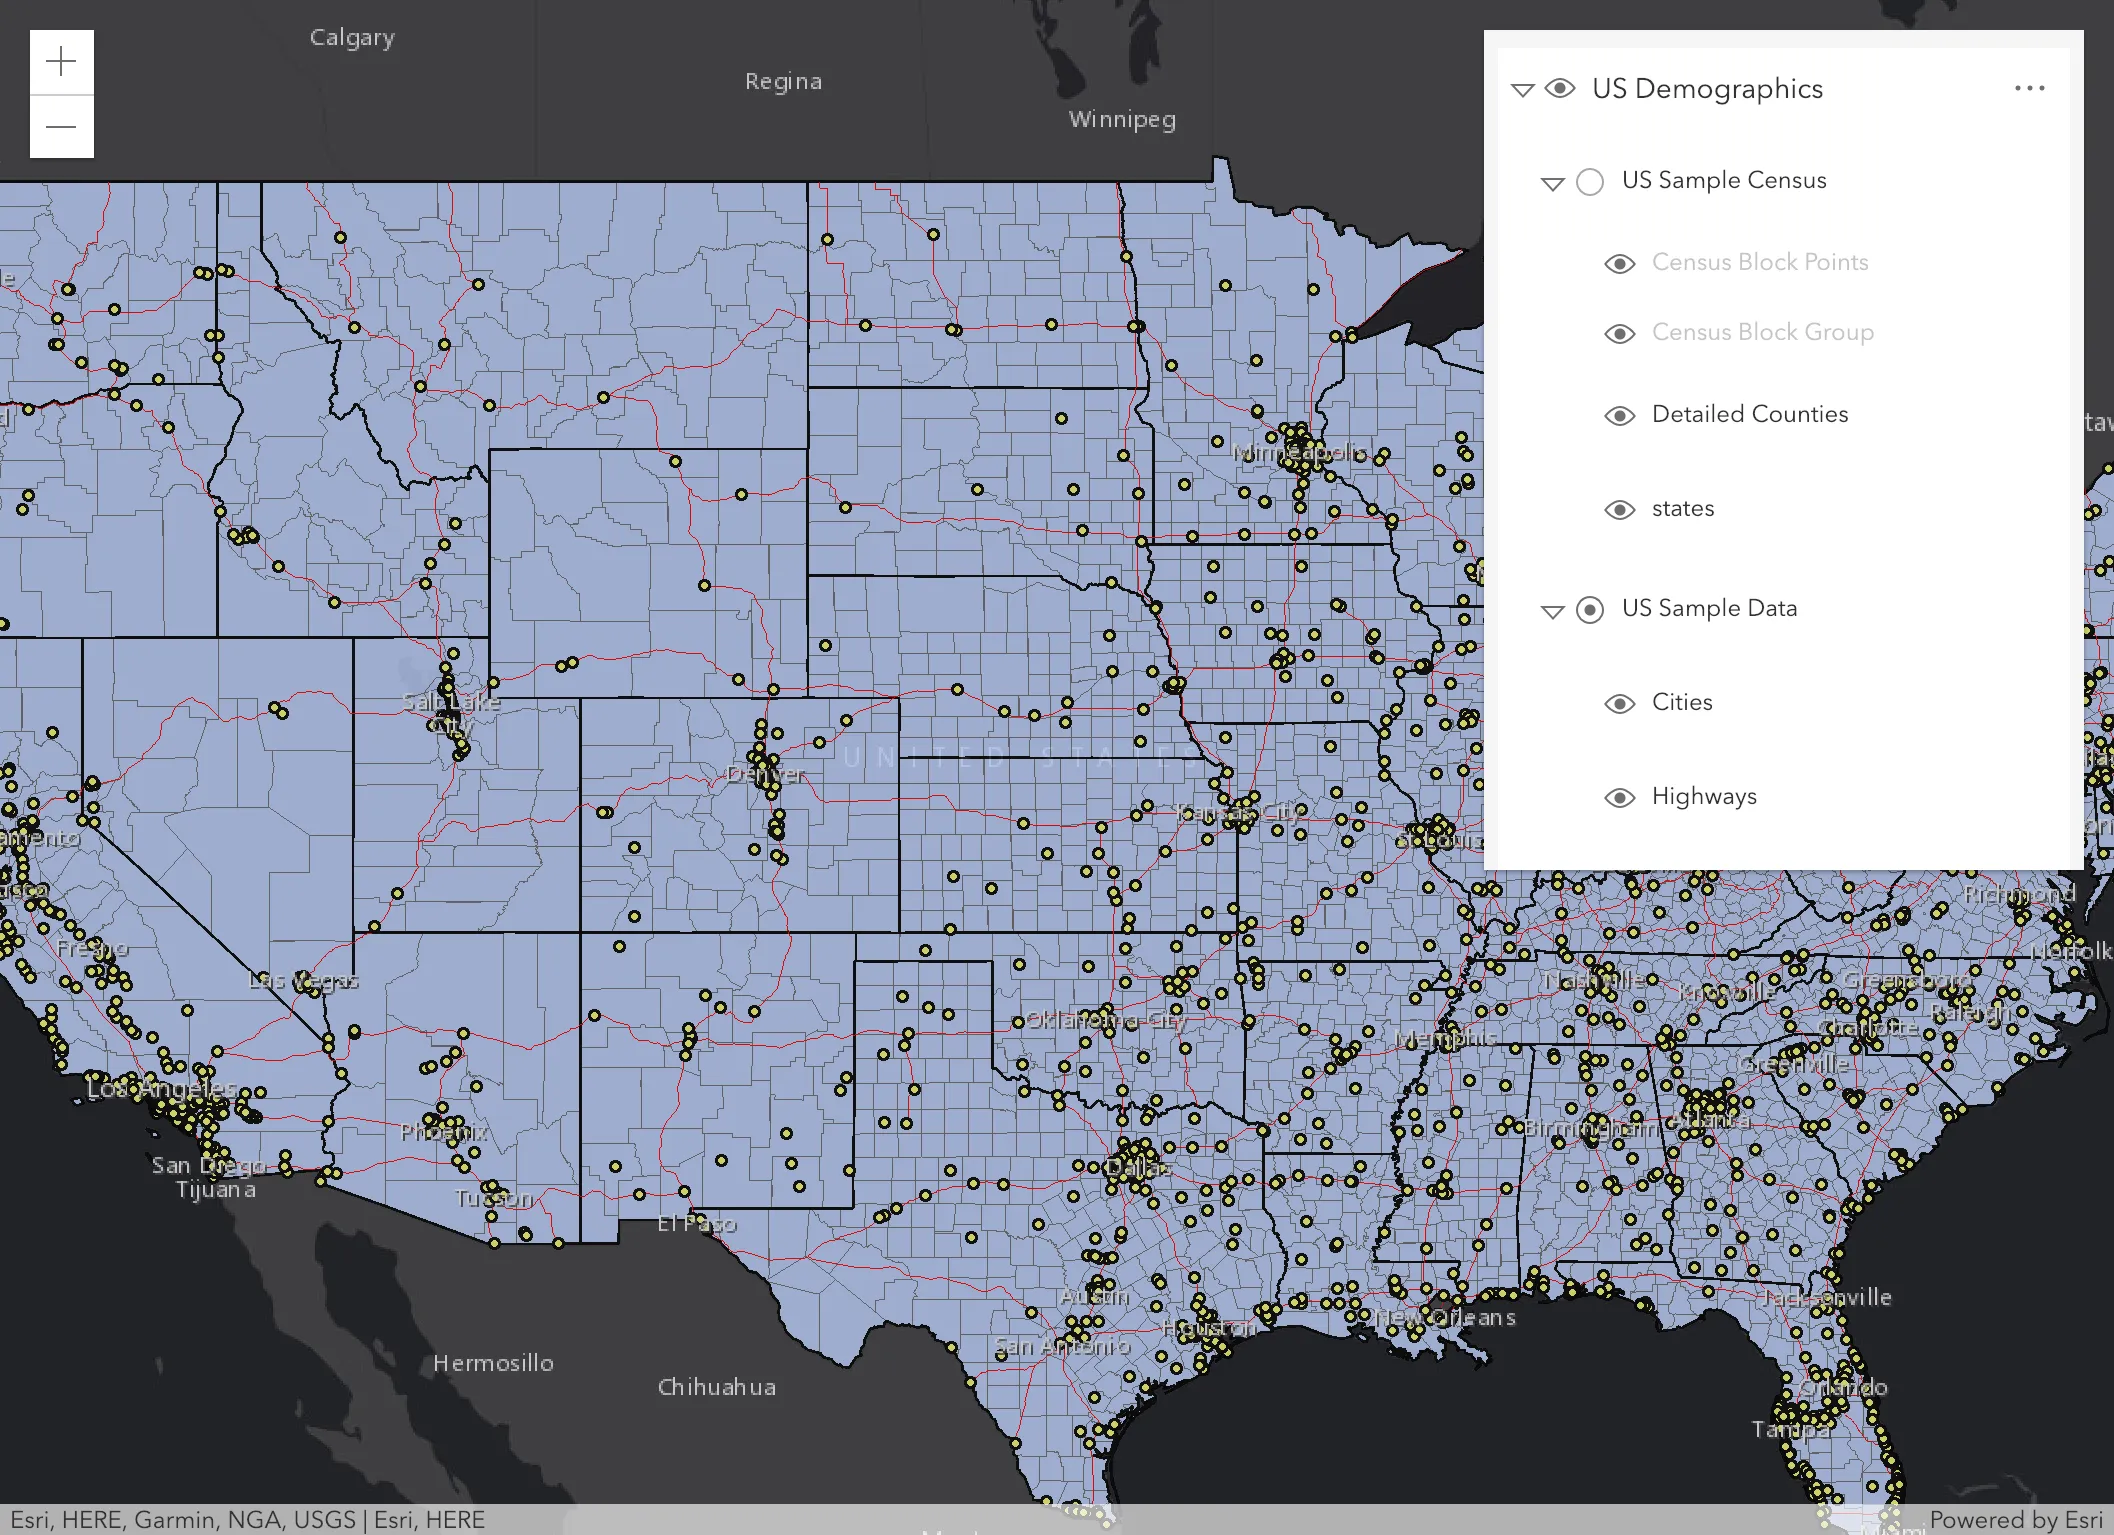The height and width of the screenshot is (1535, 2114).
Task: Click the Detailed Counties layer label
Action: tap(1749, 414)
